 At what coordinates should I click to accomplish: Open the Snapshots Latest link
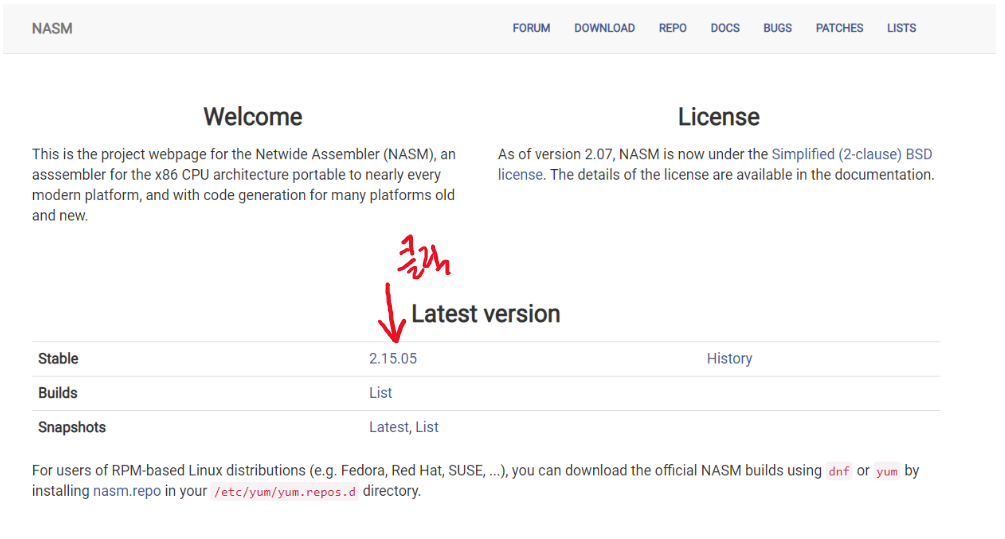[388, 427]
